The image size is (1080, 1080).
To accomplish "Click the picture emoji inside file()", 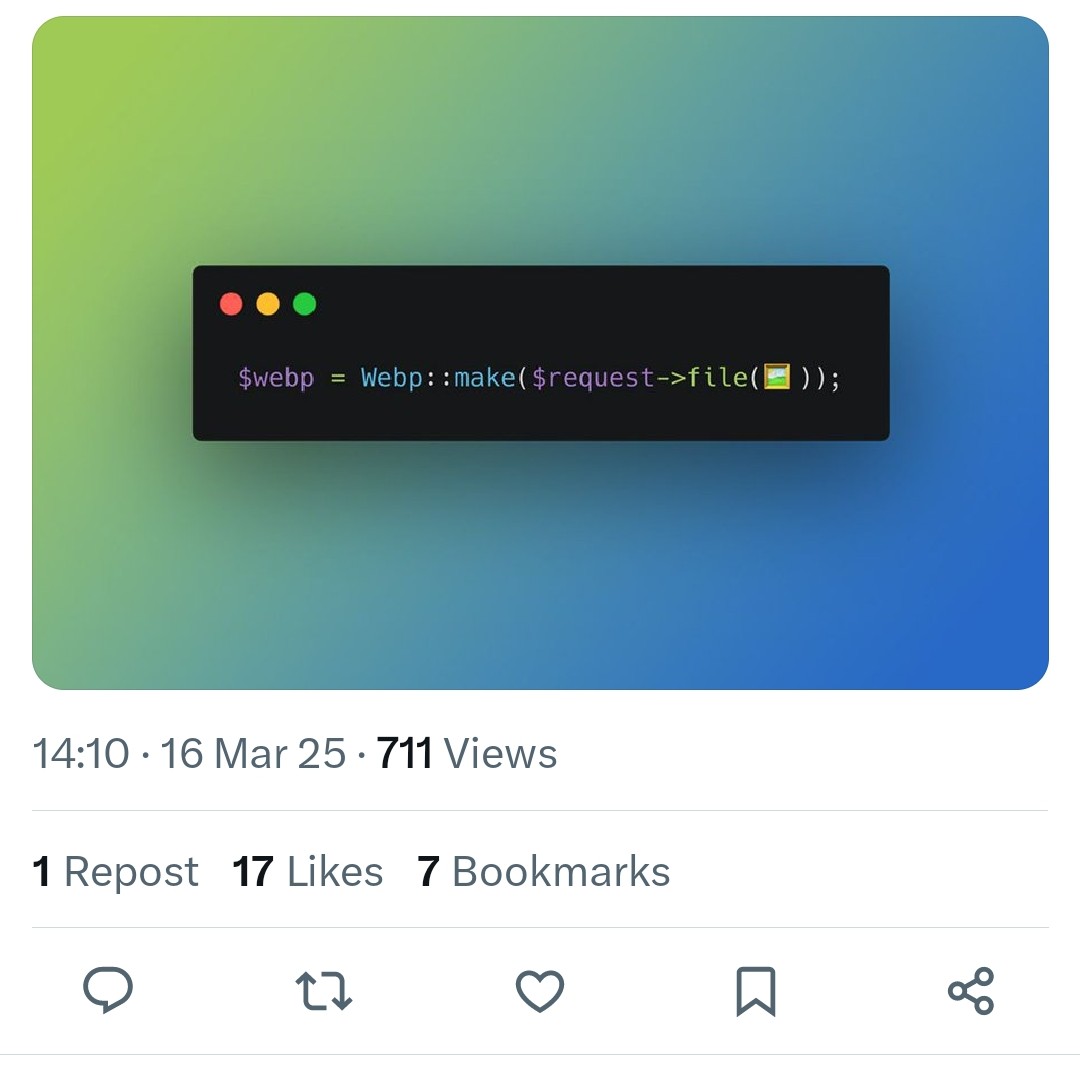I will coord(777,377).
